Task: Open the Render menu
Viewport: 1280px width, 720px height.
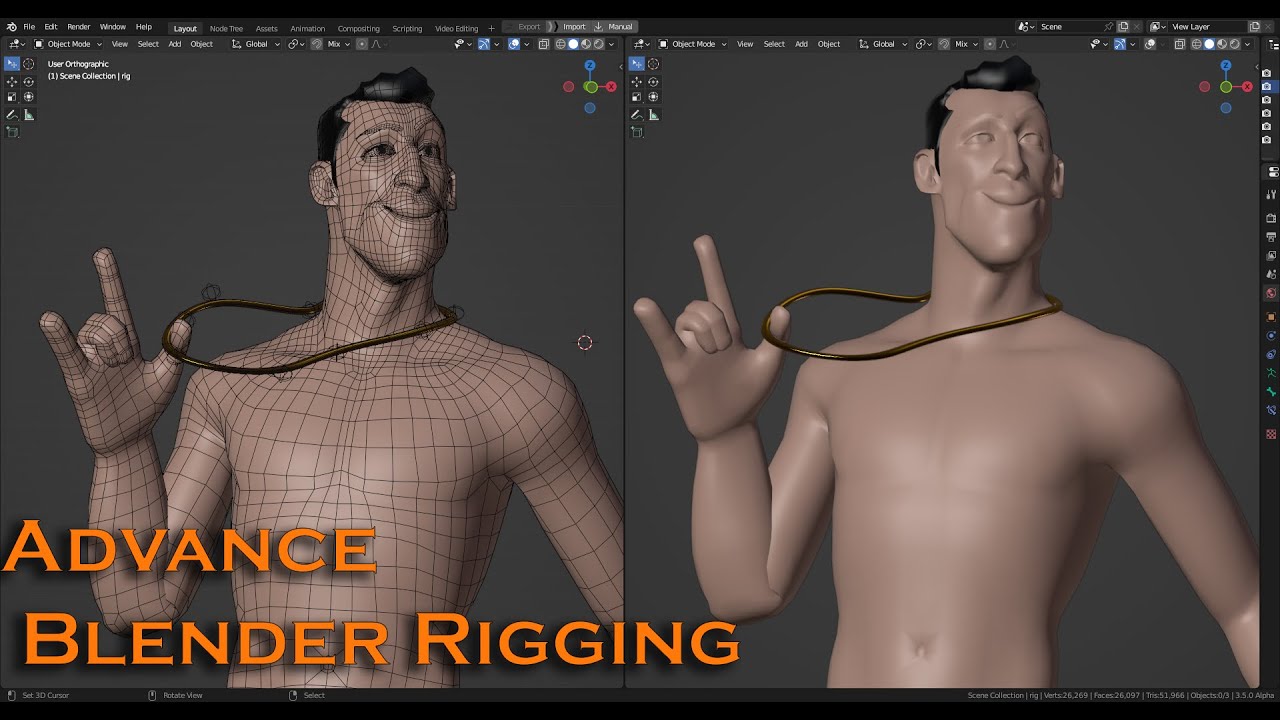Action: (78, 27)
